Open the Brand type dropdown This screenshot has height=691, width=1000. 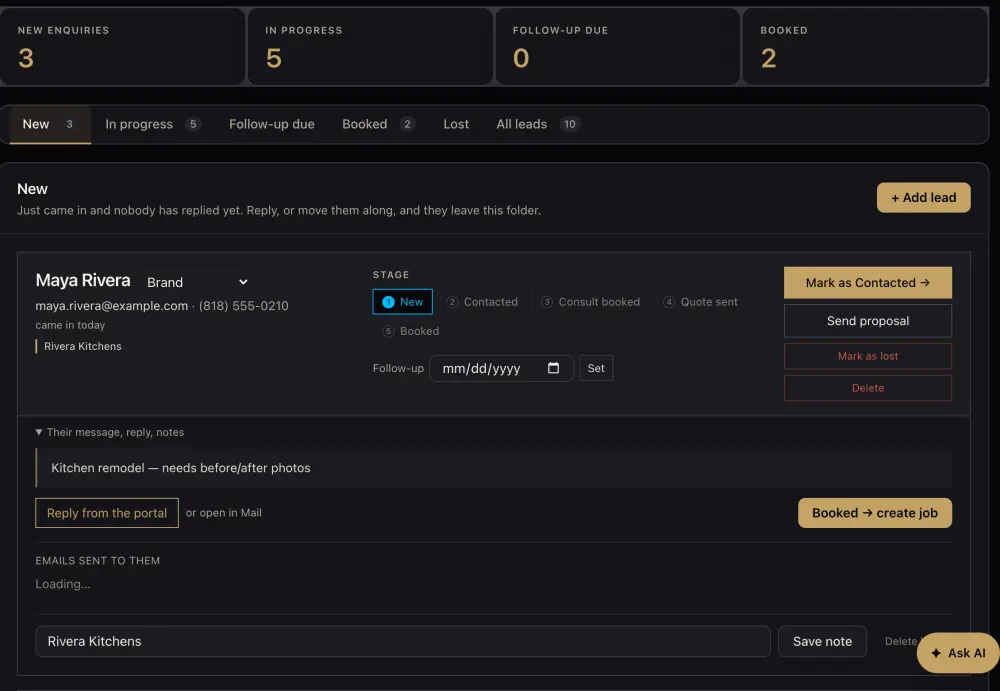[197, 282]
